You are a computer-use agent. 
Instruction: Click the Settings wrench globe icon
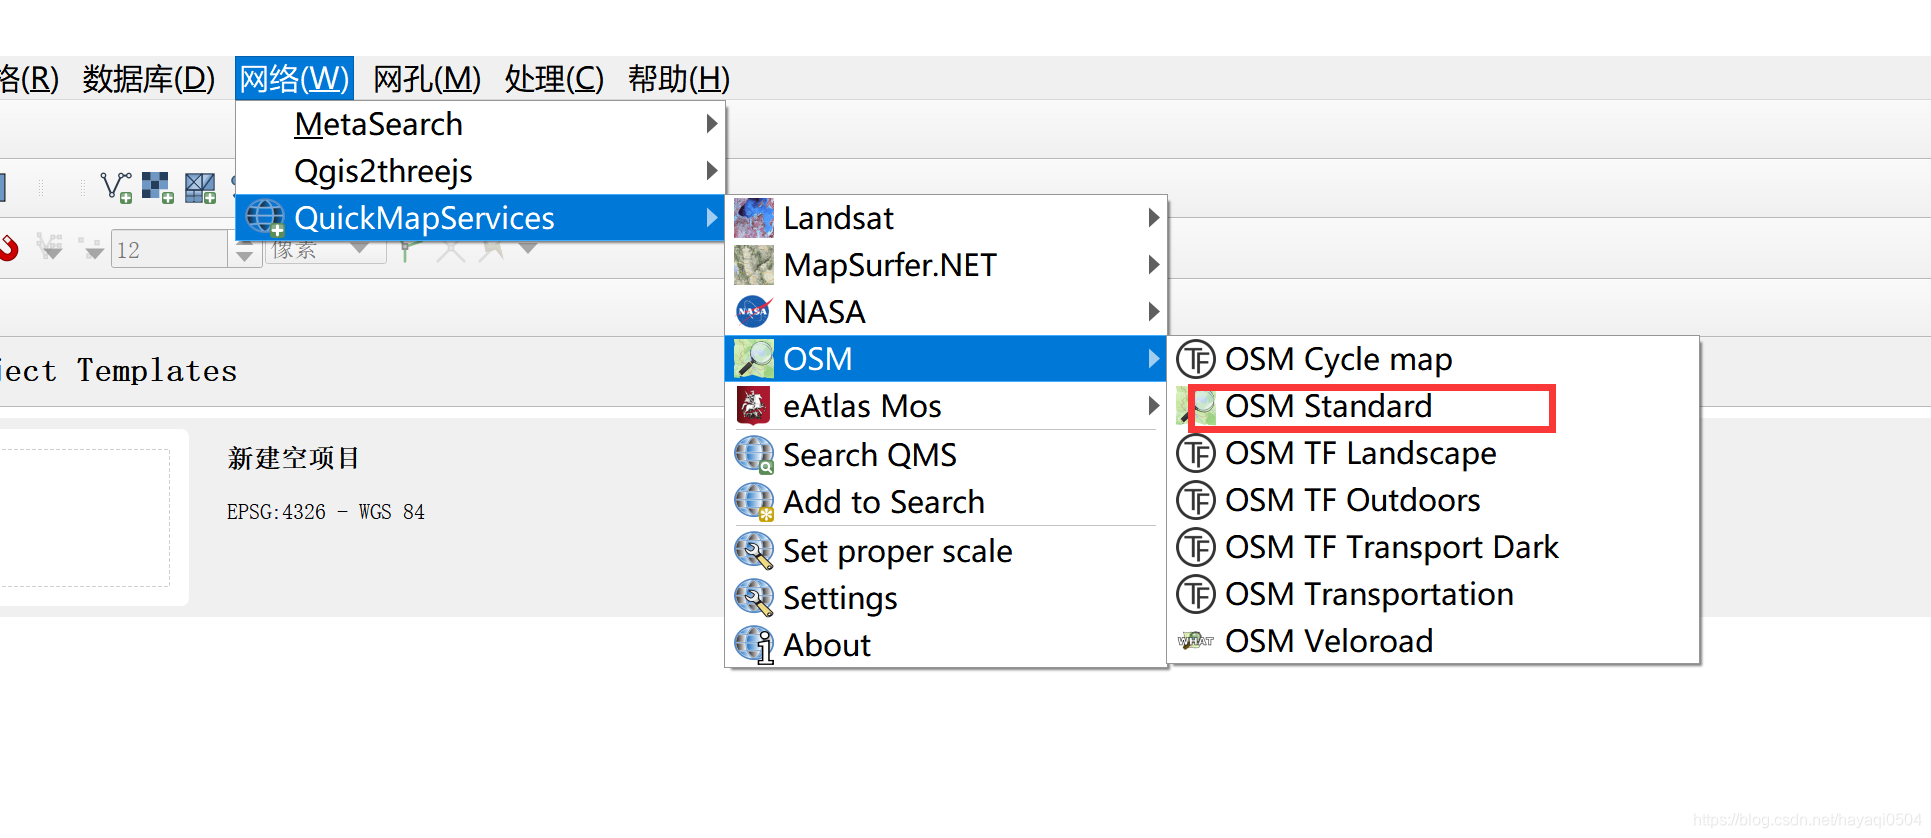click(754, 598)
